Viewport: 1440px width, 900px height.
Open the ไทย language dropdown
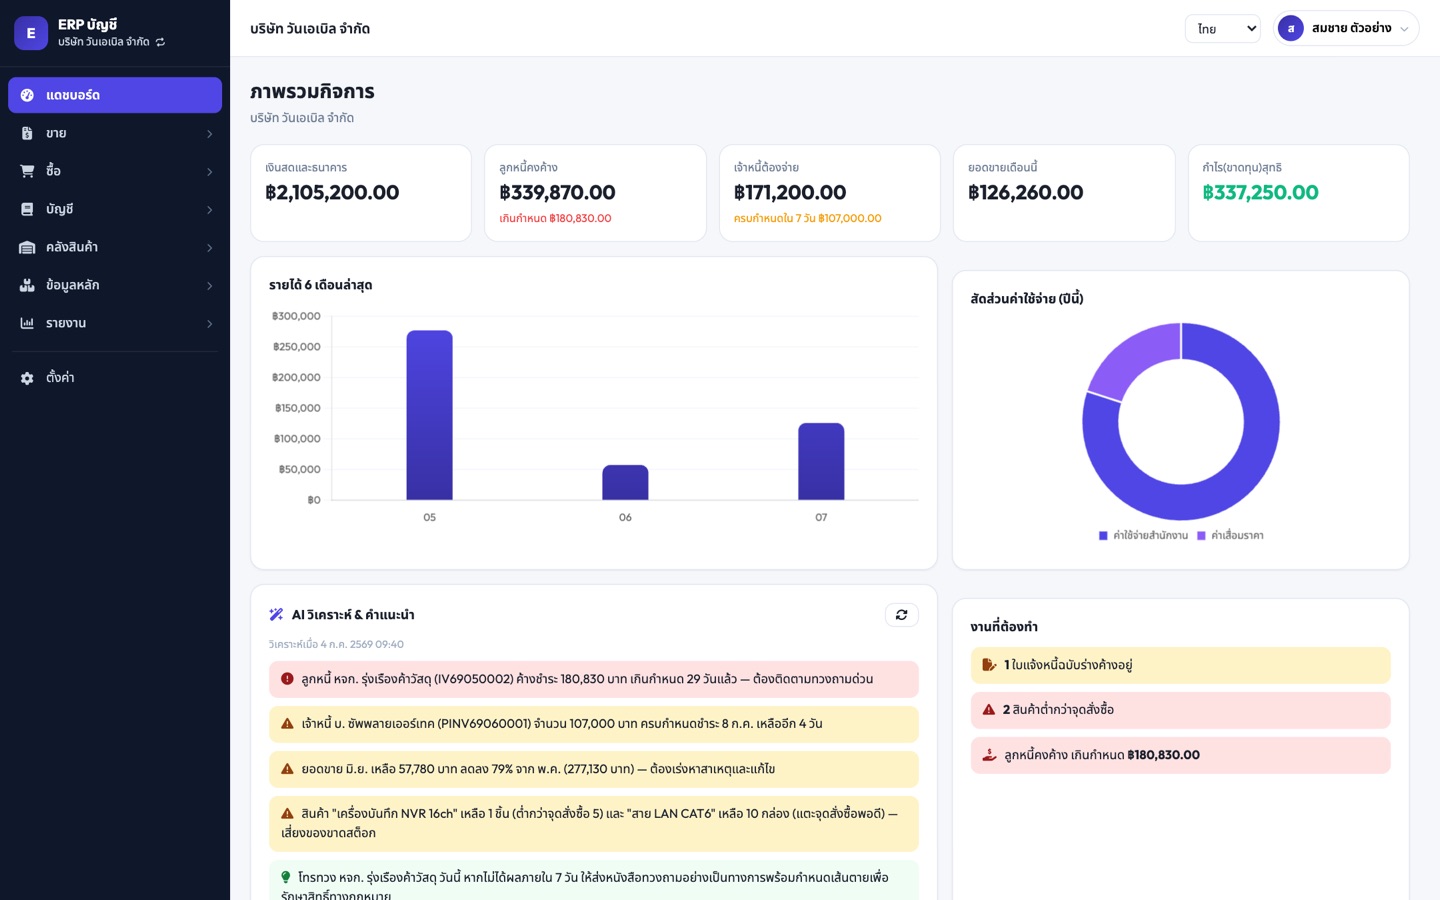click(x=1223, y=29)
